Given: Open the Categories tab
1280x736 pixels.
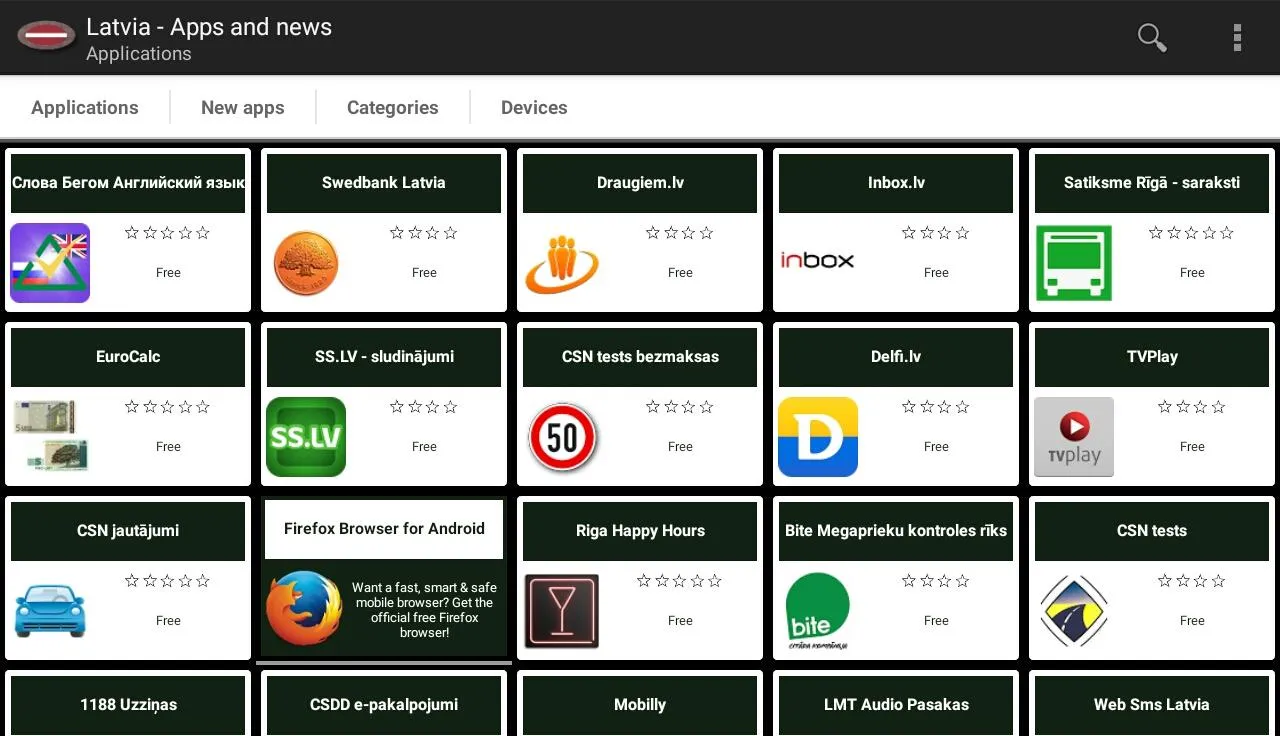Looking at the screenshot, I should point(393,108).
